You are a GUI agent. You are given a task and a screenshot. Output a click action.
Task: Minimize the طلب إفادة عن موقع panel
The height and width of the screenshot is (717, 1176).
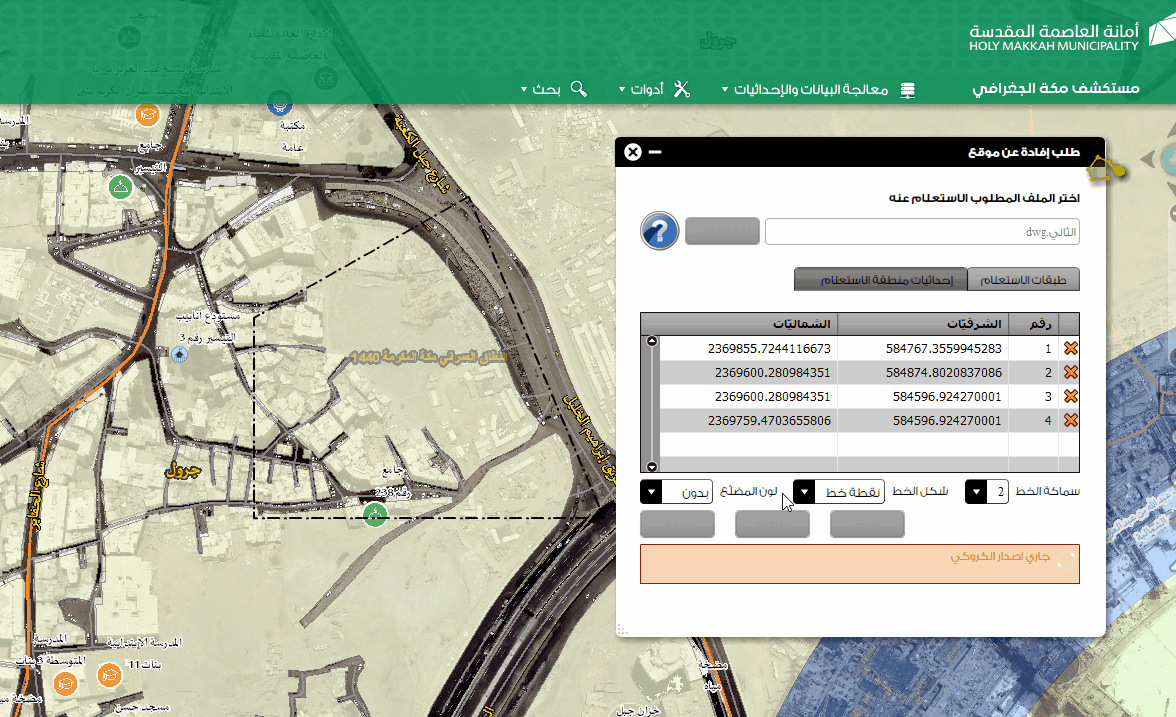(x=655, y=152)
